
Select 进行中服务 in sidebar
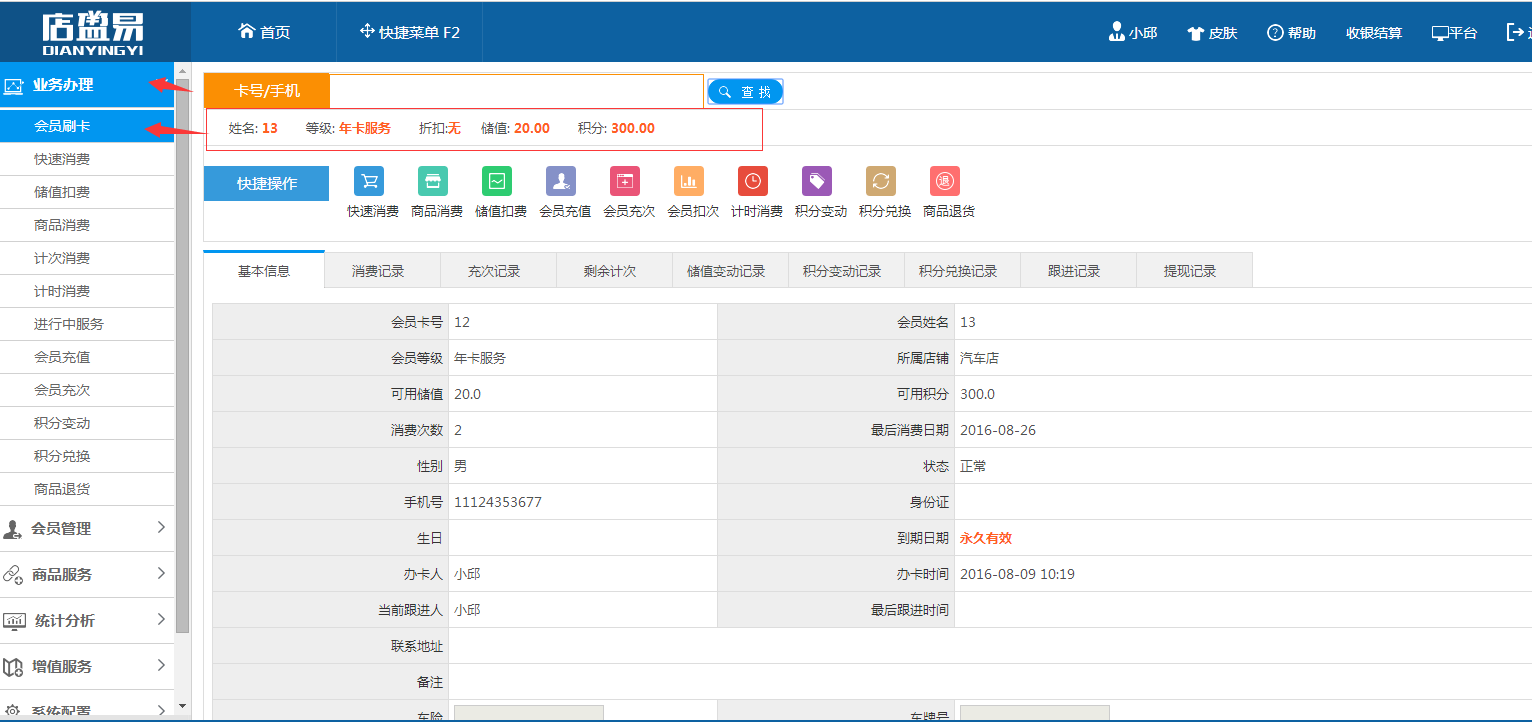coord(87,324)
